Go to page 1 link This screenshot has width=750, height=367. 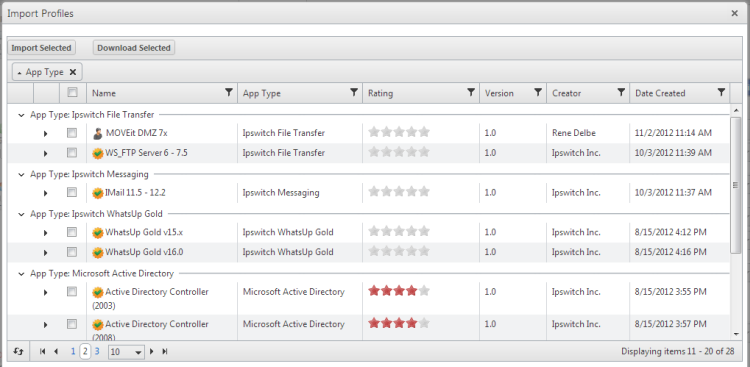coord(73,352)
